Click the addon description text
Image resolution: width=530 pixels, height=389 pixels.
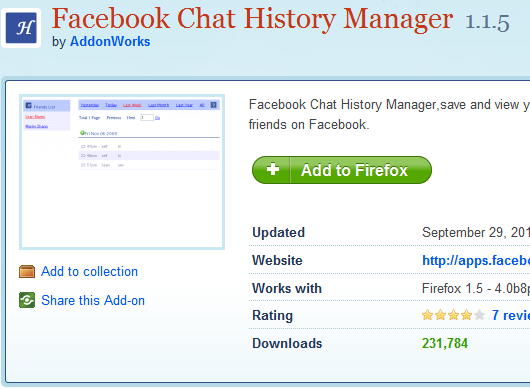pos(389,115)
